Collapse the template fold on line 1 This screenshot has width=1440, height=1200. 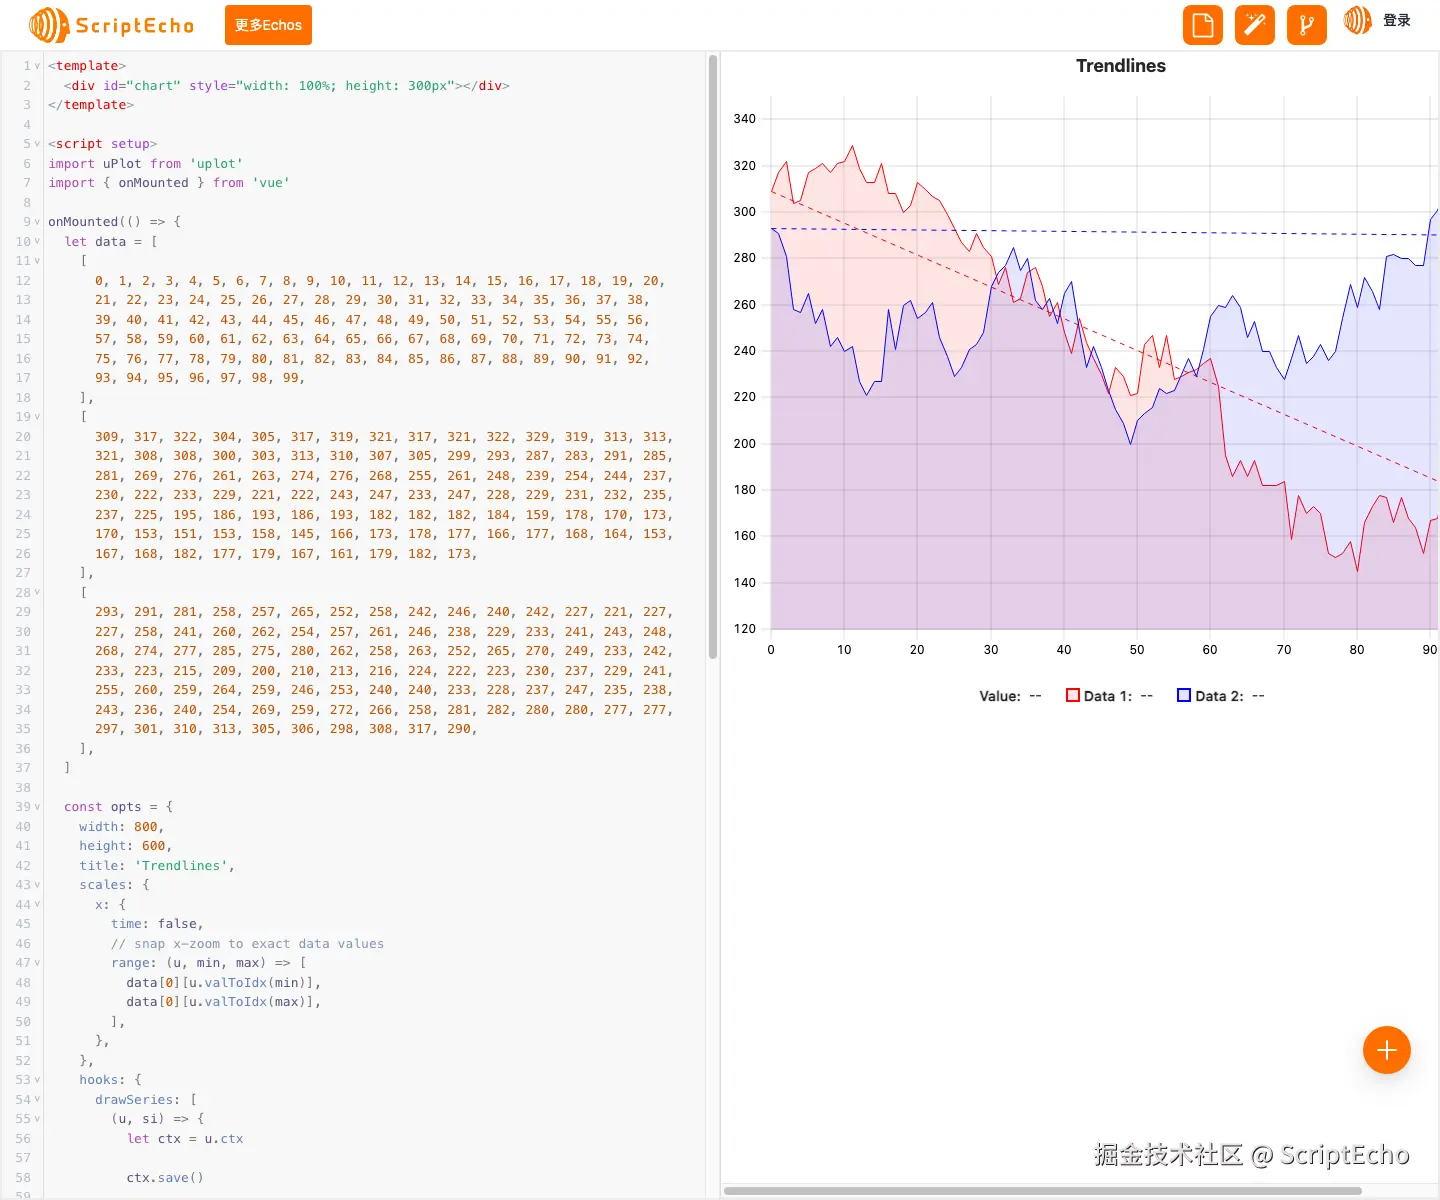(38, 66)
